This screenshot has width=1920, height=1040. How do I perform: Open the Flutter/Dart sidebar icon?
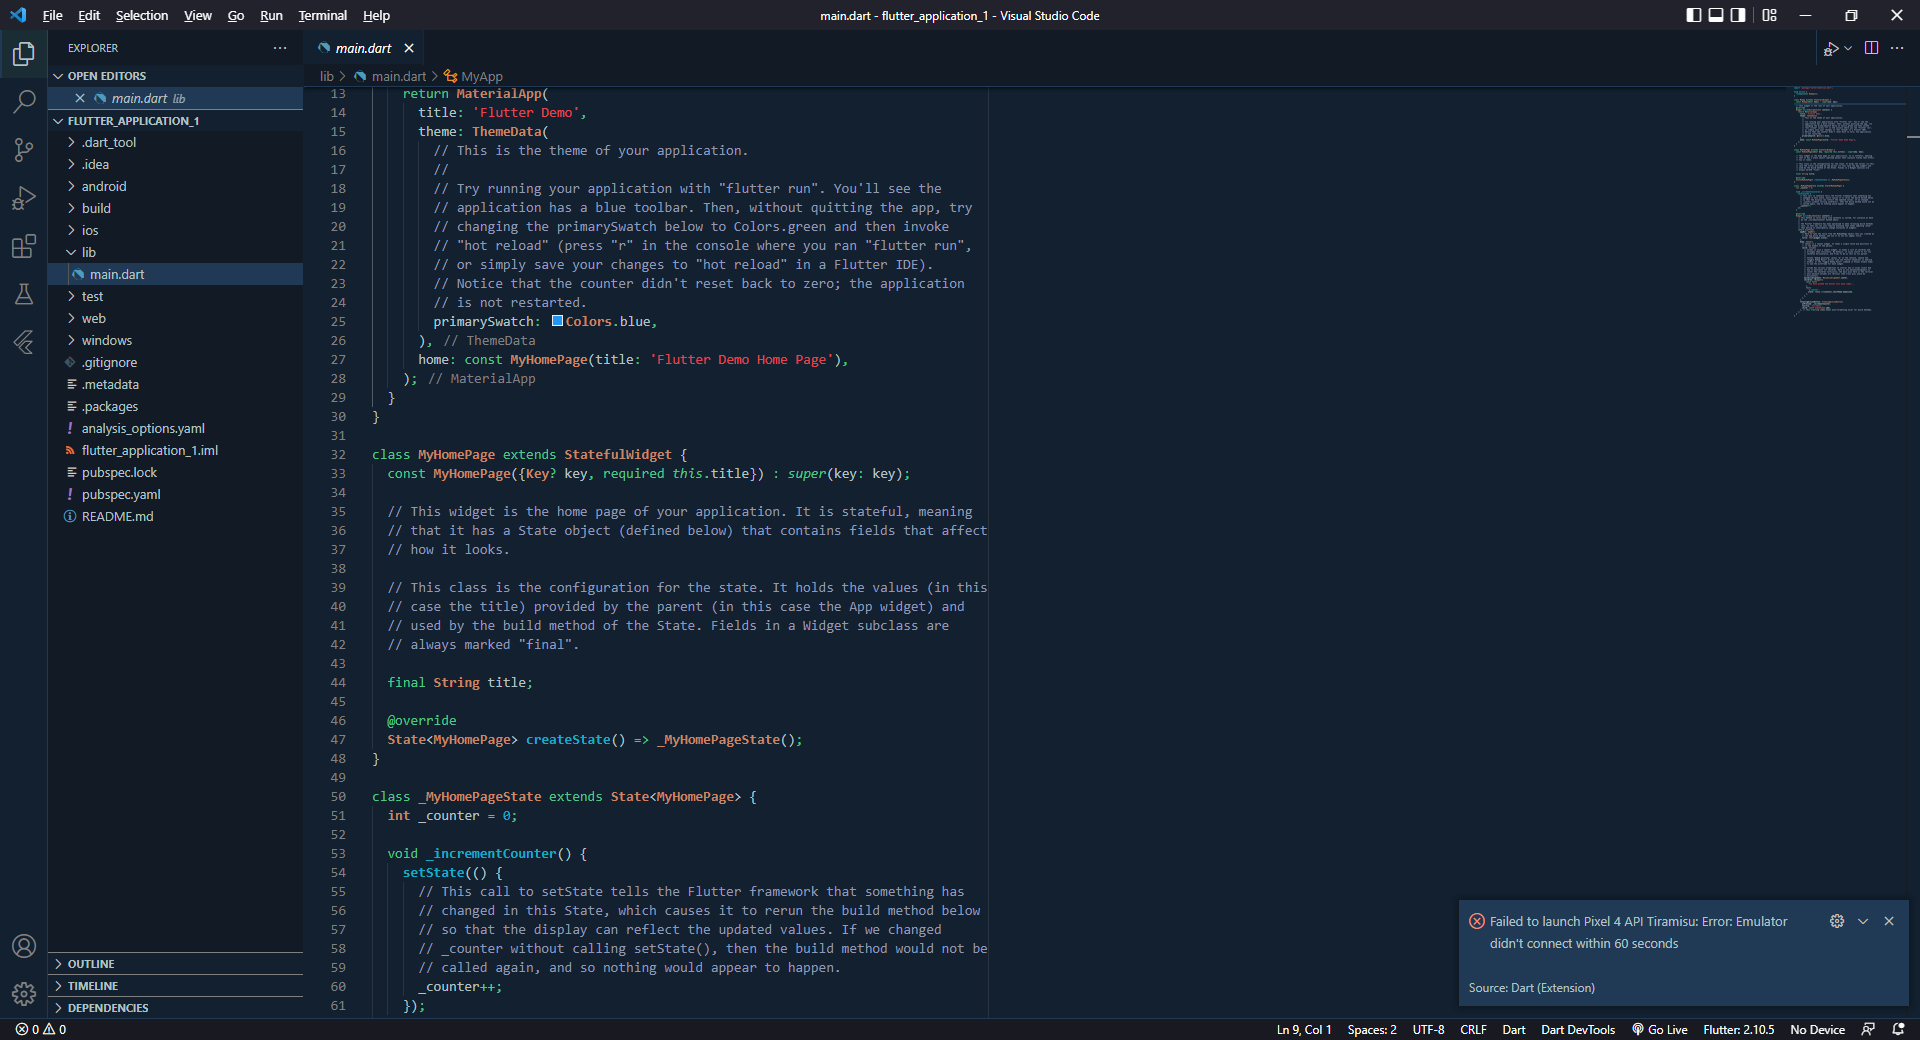24,342
